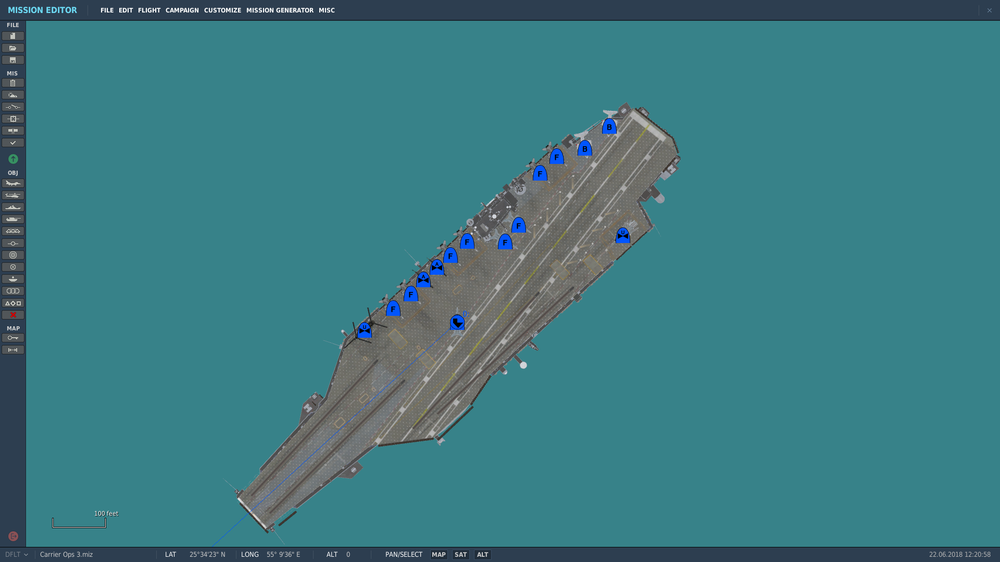Open the DFLT dropdown in status bar
1000x562 pixels.
coord(17,554)
